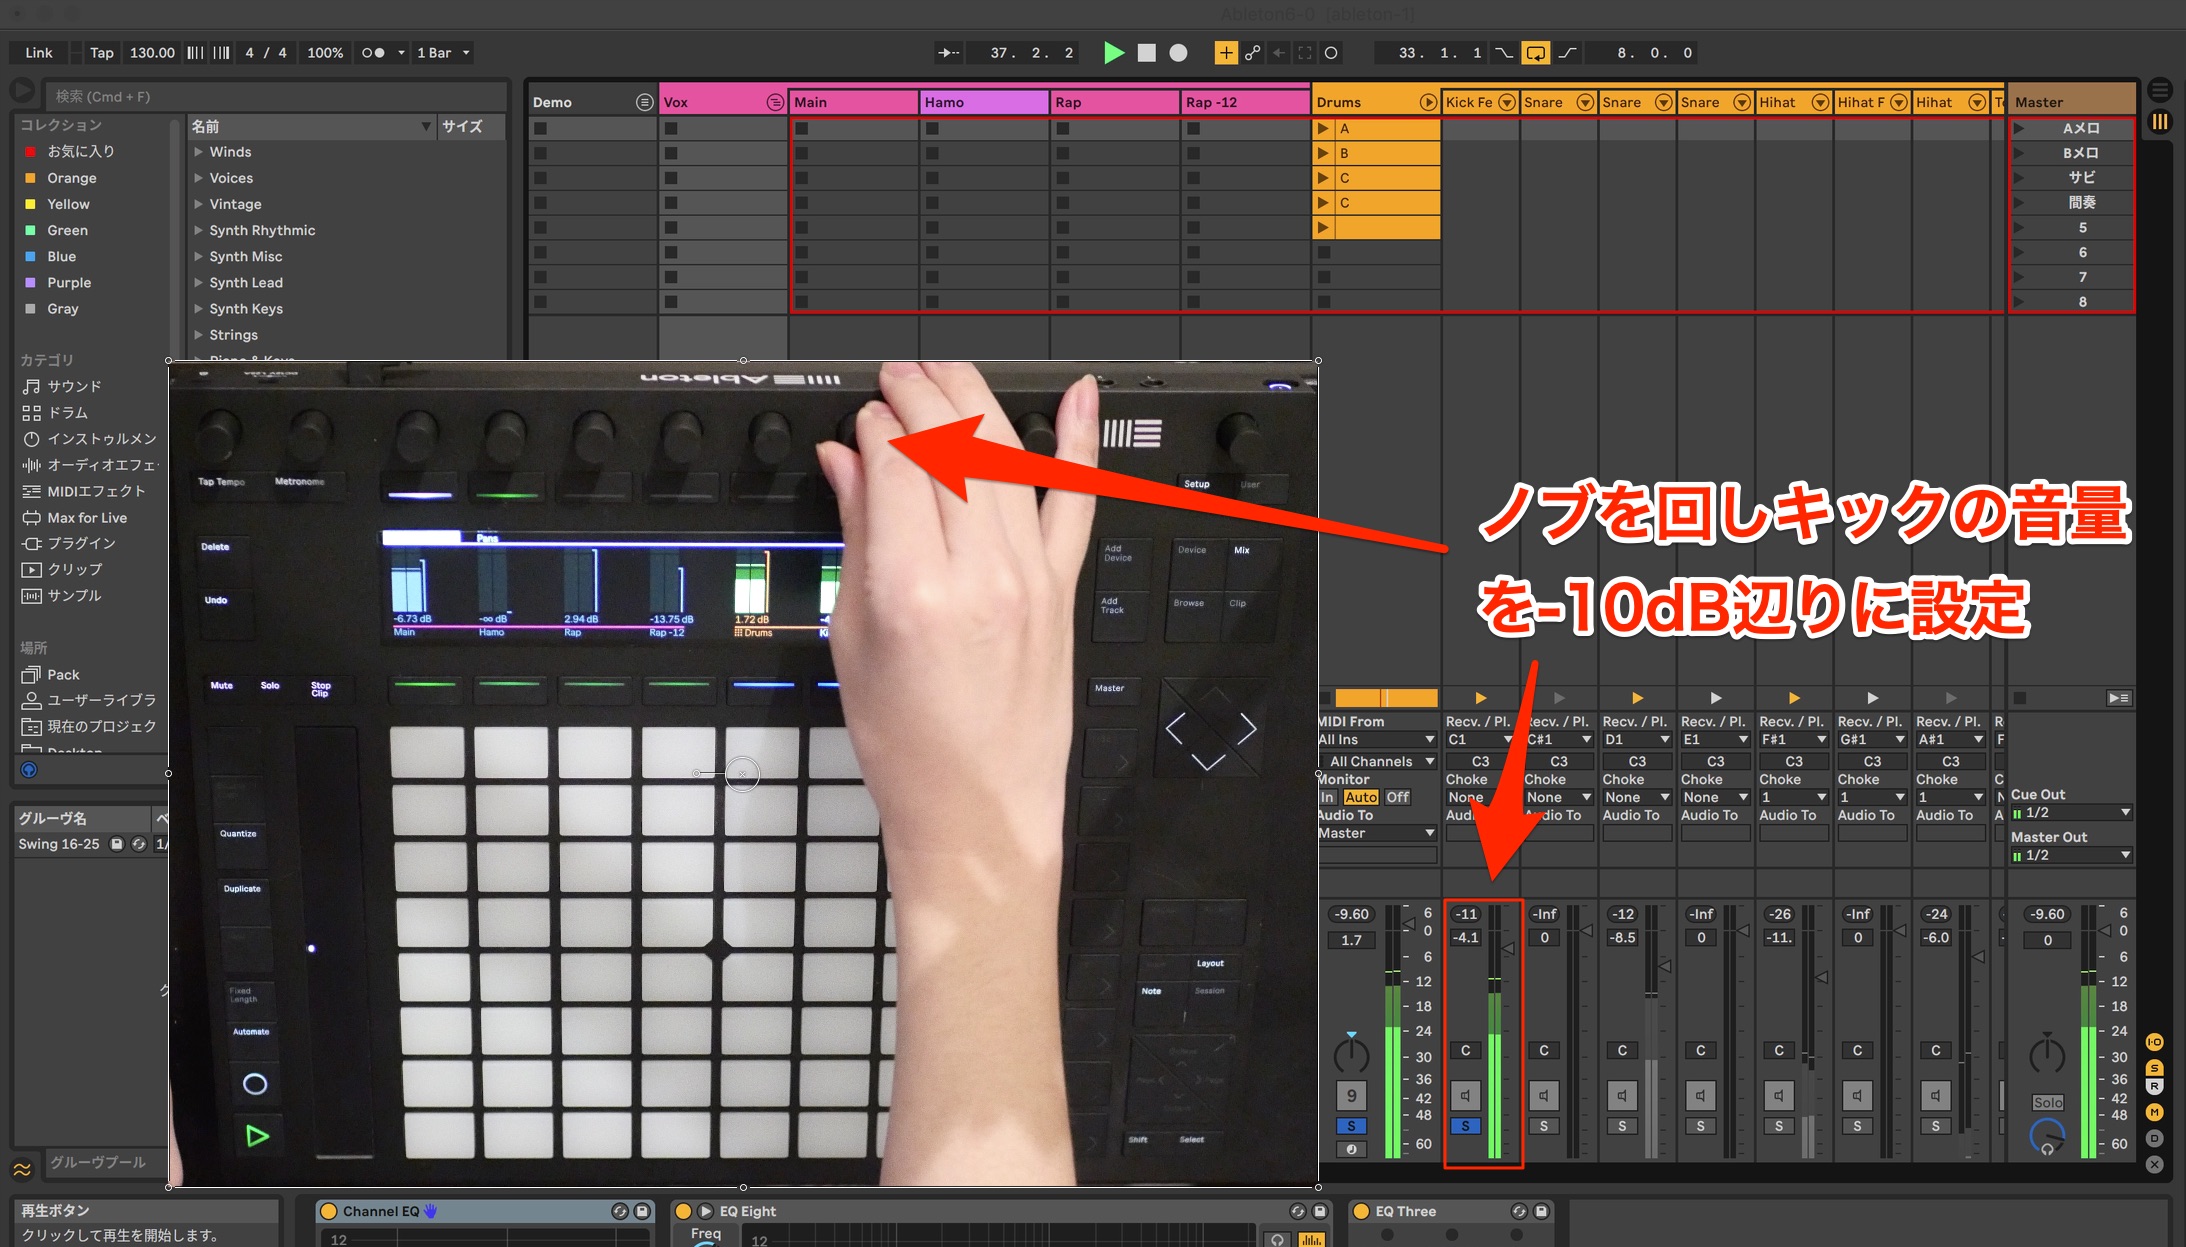Click the Arrangement Record circle button
Screen dimensions: 2186x1247
1179,53
